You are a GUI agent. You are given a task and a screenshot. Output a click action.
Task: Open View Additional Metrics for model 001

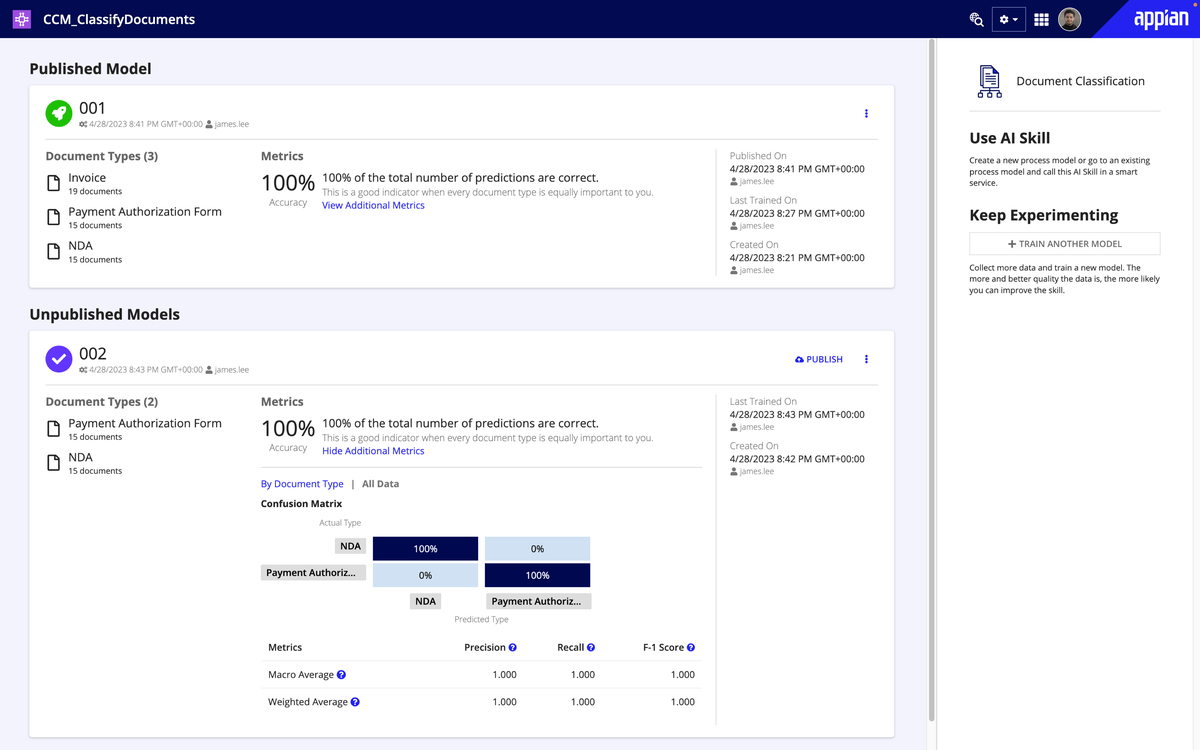(373, 205)
